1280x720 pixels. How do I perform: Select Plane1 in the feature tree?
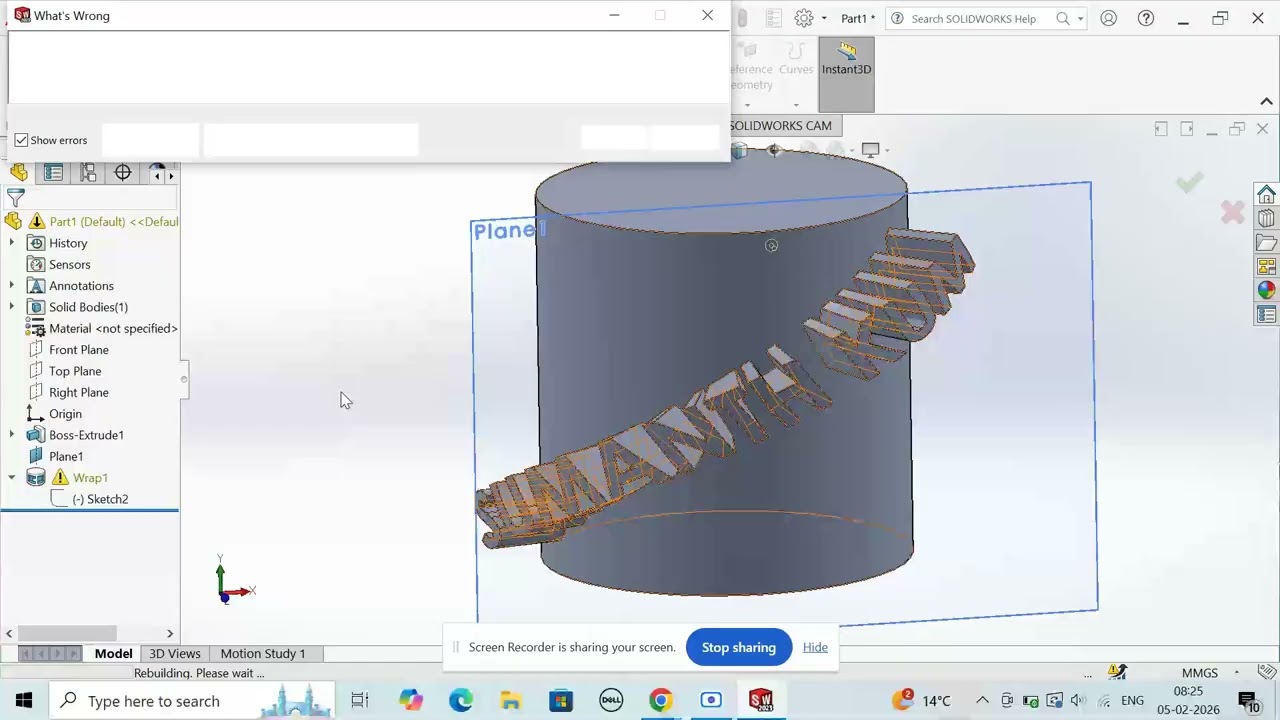(66, 457)
